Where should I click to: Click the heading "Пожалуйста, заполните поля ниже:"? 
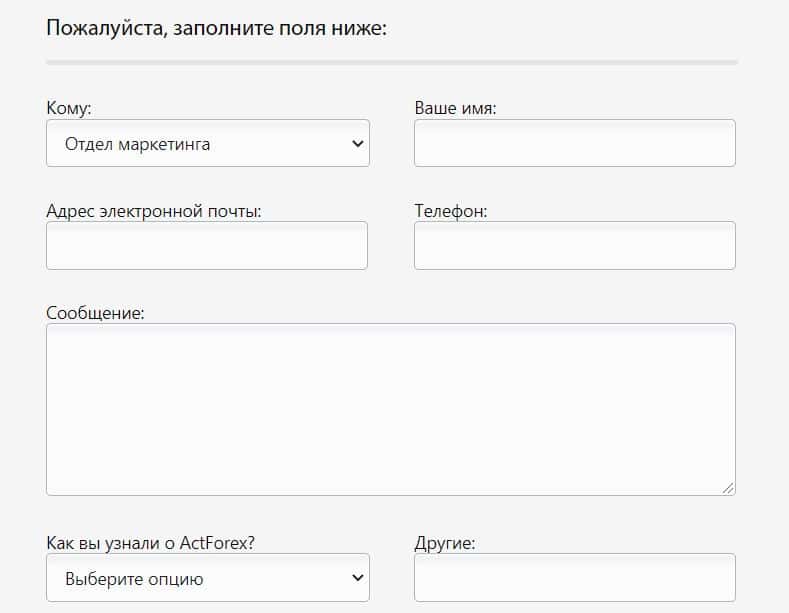pyautogui.click(x=216, y=27)
